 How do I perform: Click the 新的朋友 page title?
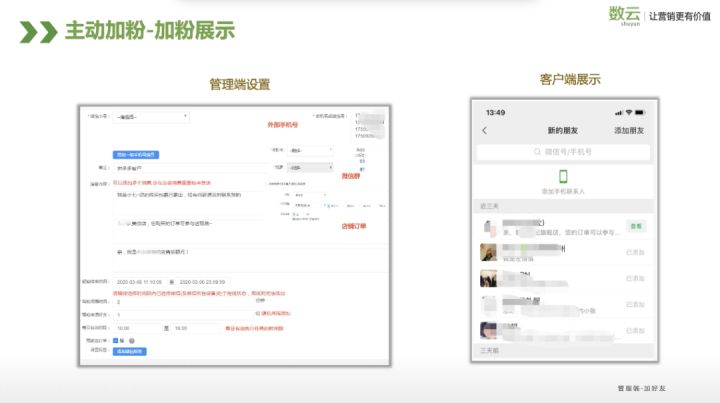pos(562,130)
